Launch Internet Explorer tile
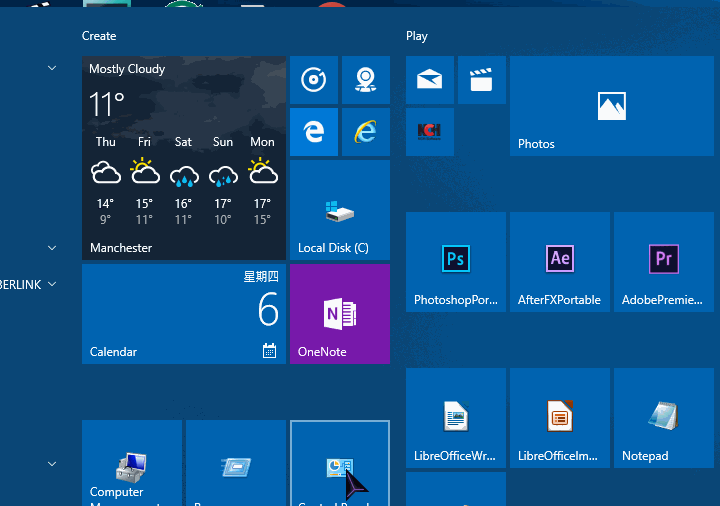 pos(365,132)
